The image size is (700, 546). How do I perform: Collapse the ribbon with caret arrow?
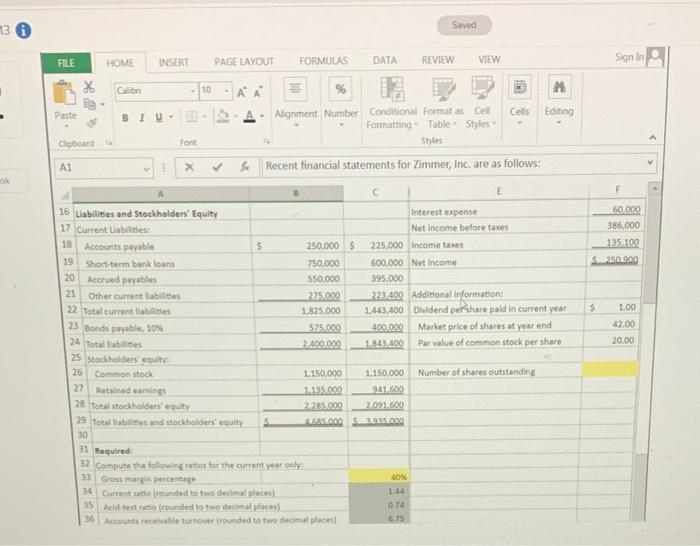click(x=652, y=138)
